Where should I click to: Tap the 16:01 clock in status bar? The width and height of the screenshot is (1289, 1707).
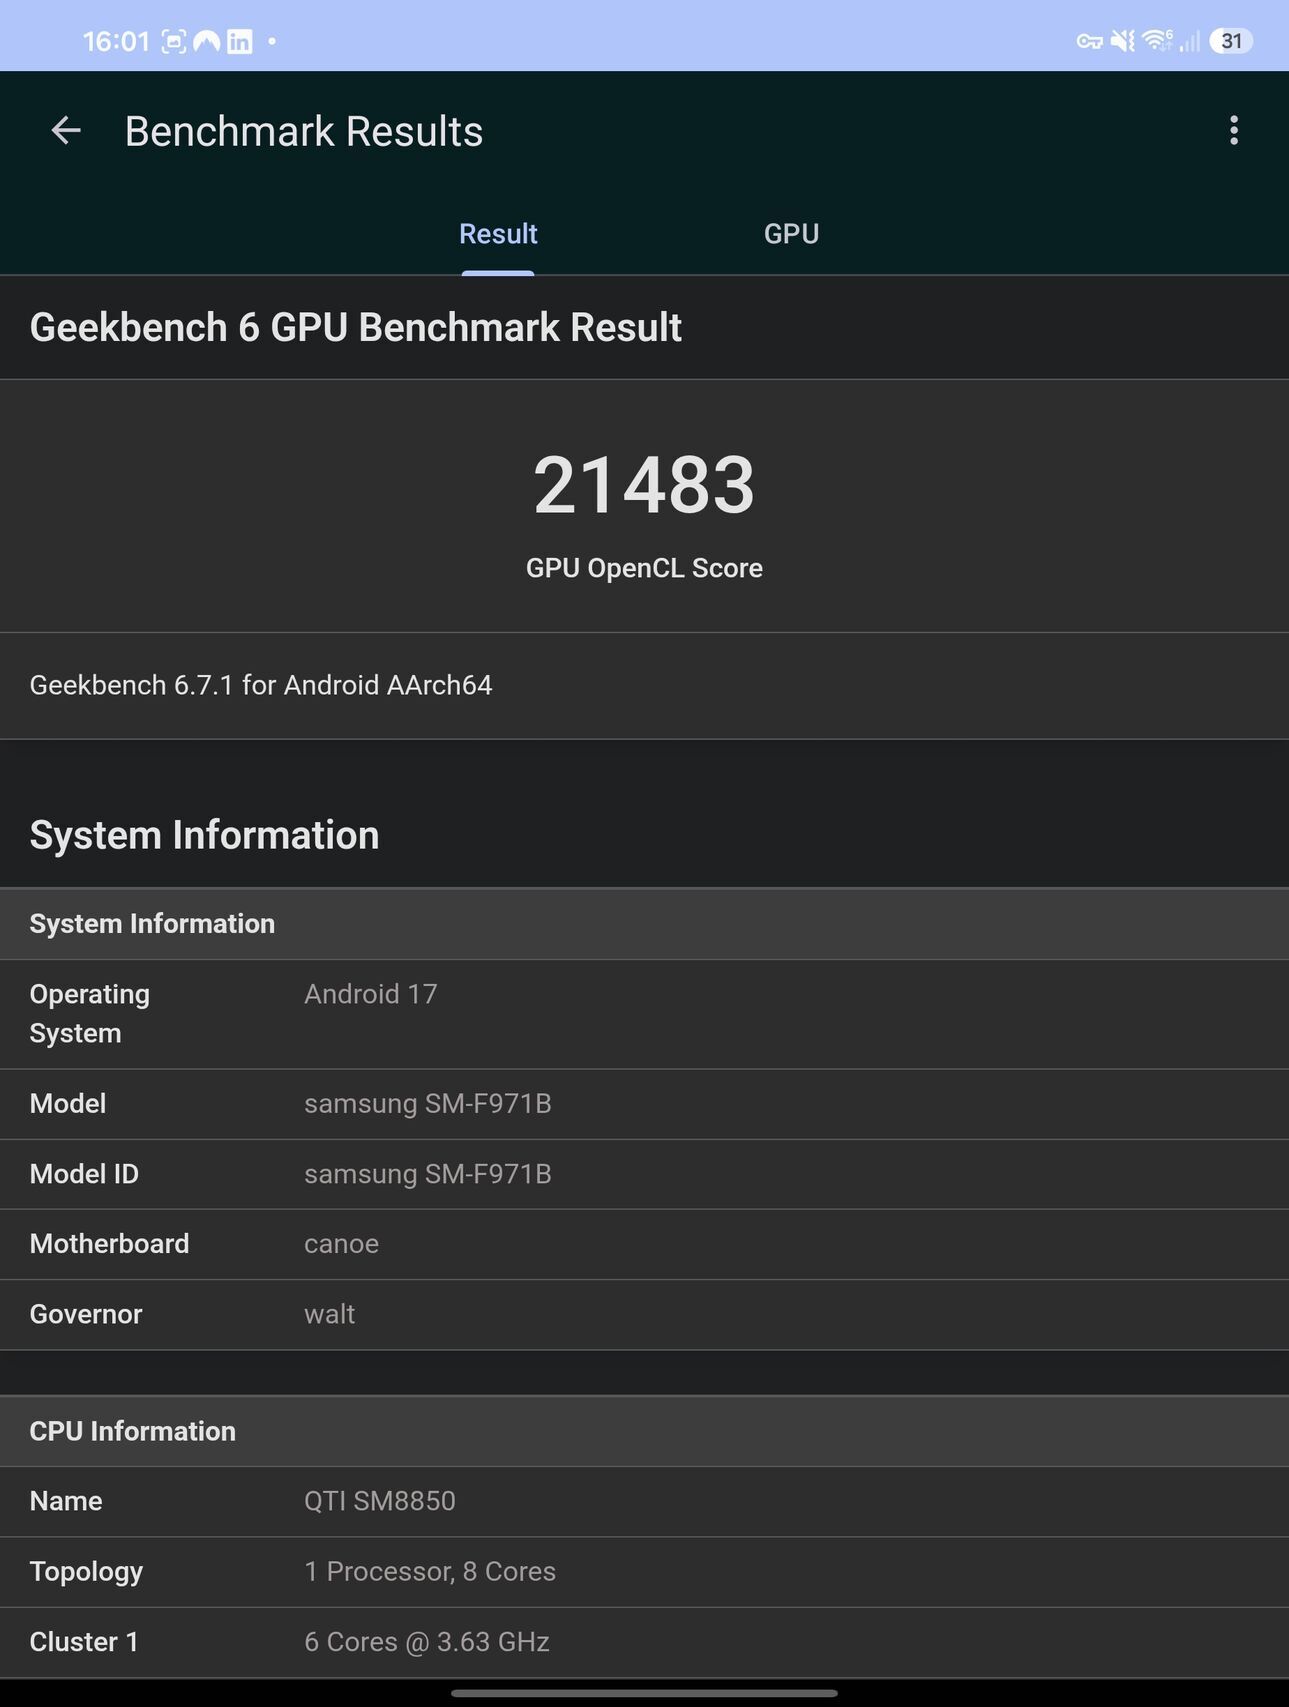click(116, 41)
